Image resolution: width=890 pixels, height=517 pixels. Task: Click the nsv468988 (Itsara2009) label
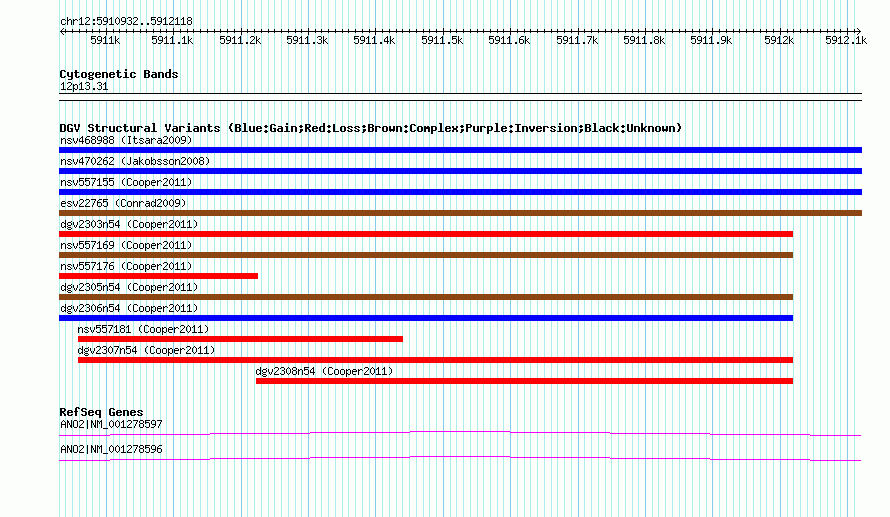point(126,140)
